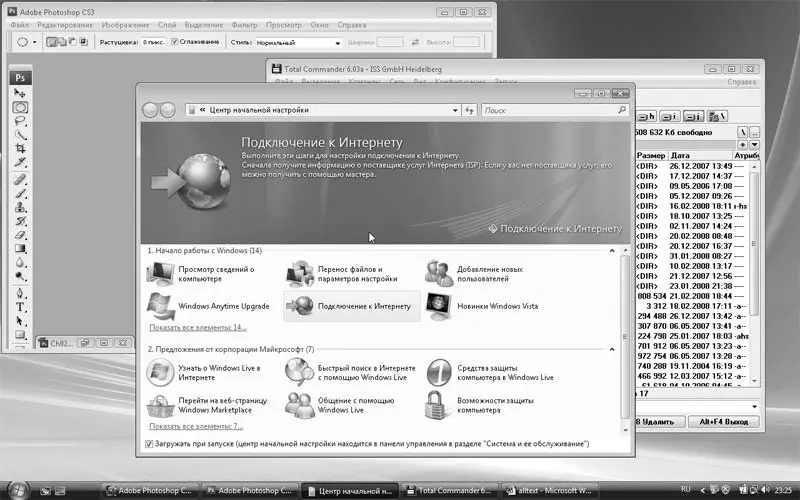Uncheck 'Загружать при запуске' checkbox
The height and width of the screenshot is (500, 800).
[149, 444]
